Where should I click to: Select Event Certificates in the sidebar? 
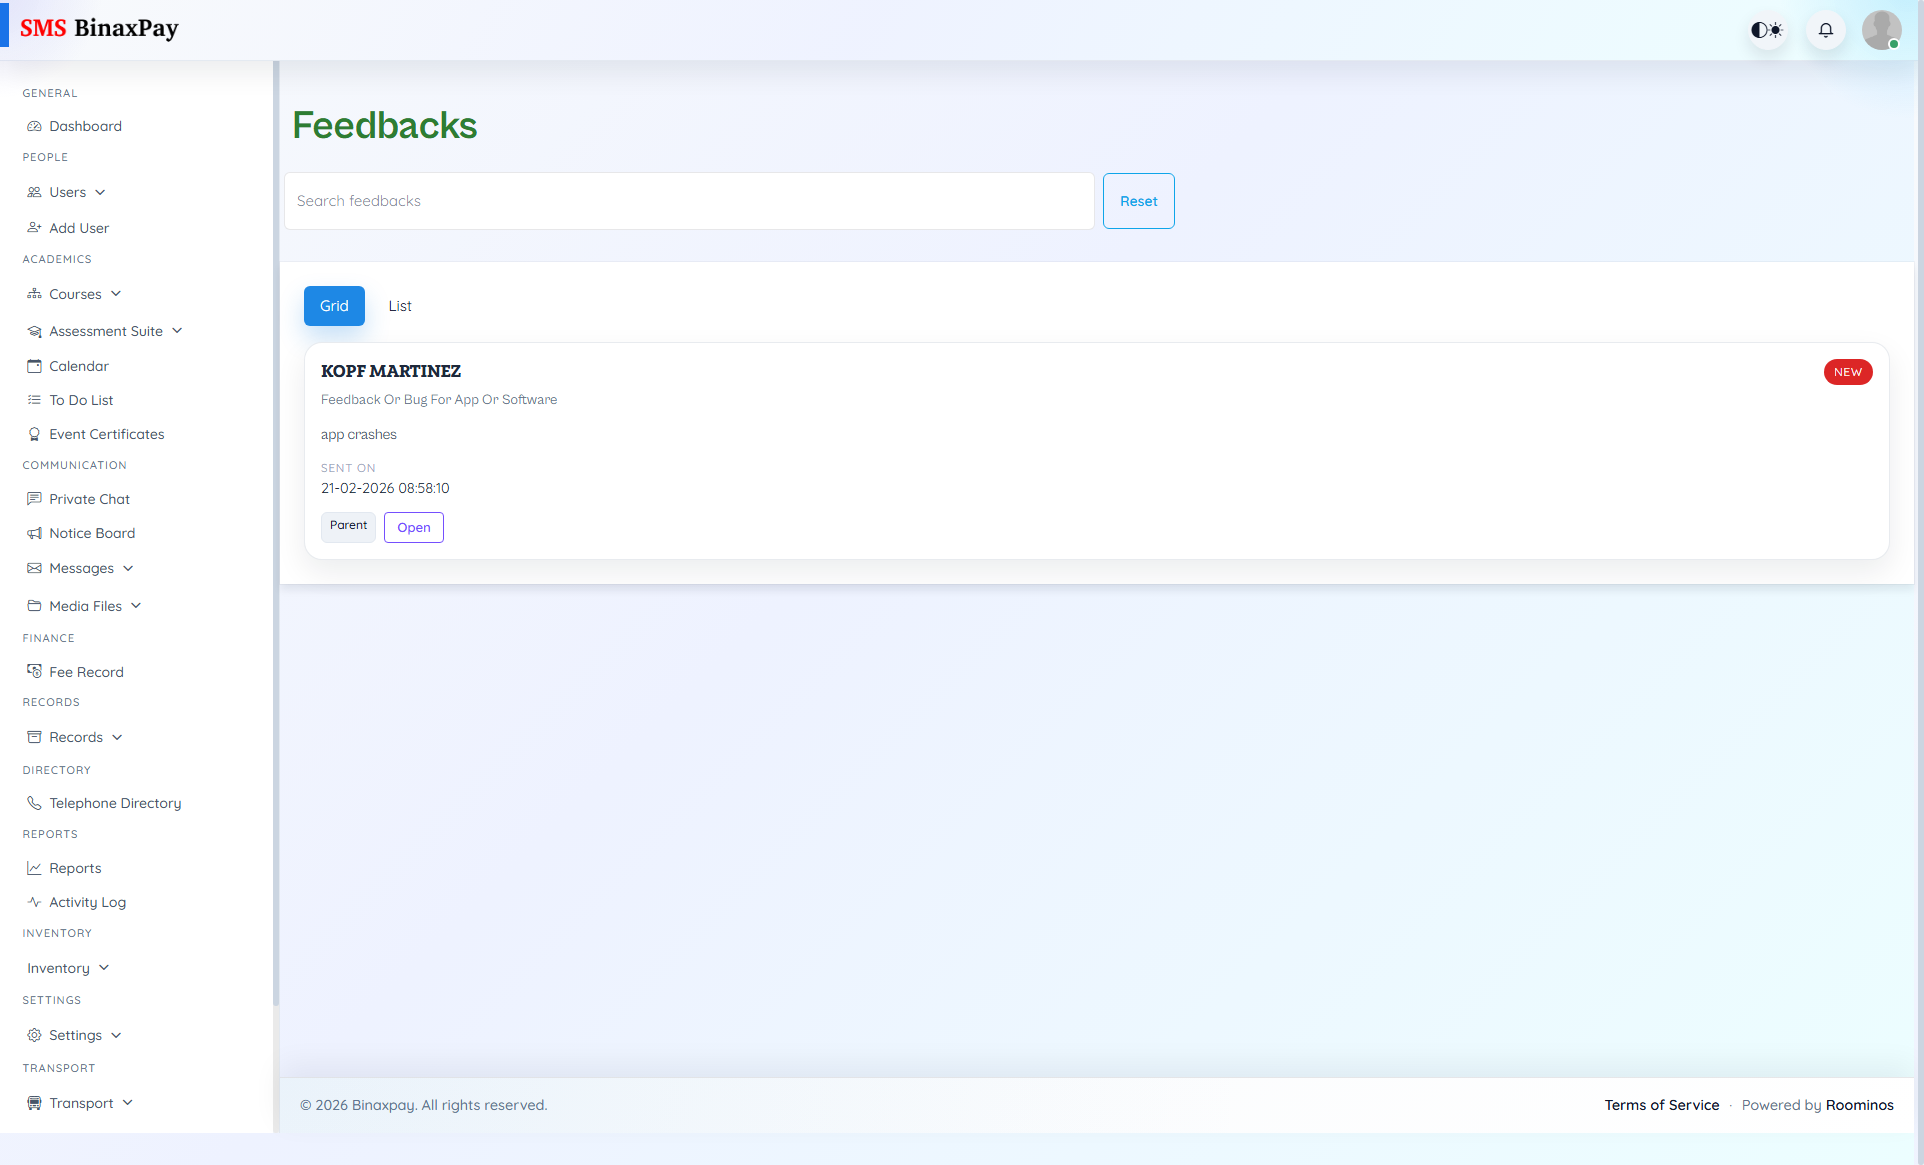(106, 434)
